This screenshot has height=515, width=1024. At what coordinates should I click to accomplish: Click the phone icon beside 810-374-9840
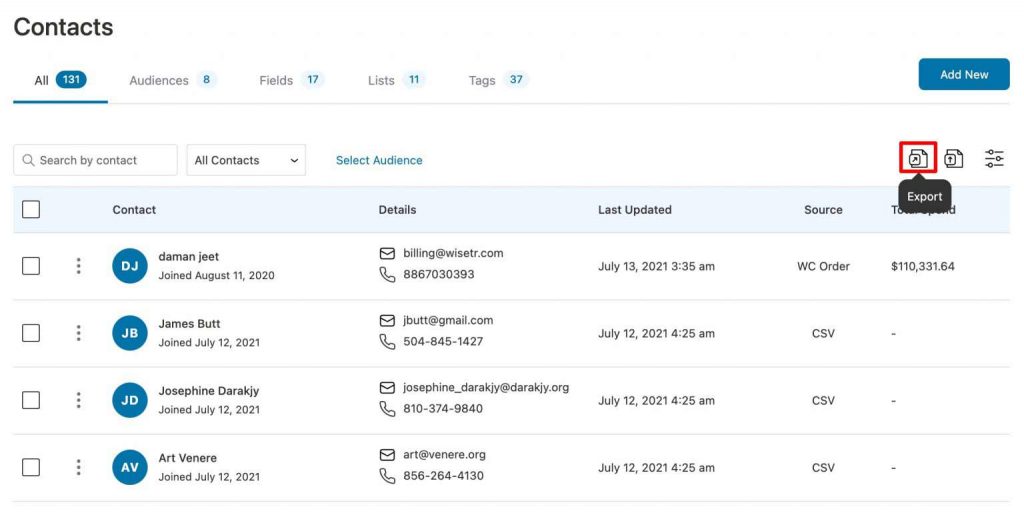click(387, 409)
